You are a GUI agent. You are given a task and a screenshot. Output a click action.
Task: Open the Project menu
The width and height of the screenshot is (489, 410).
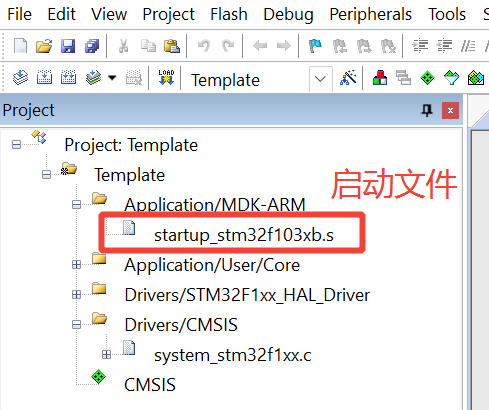point(168,15)
